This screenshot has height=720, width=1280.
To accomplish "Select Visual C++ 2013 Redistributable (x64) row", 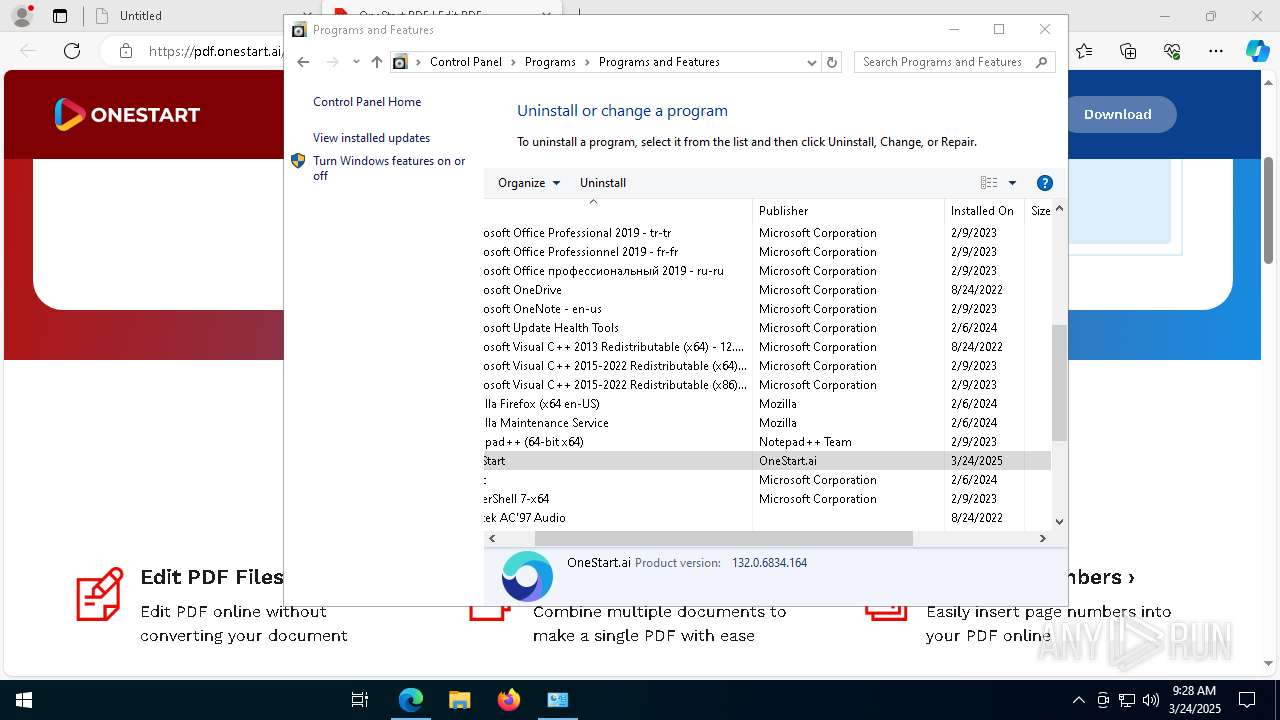I will 767,347.
